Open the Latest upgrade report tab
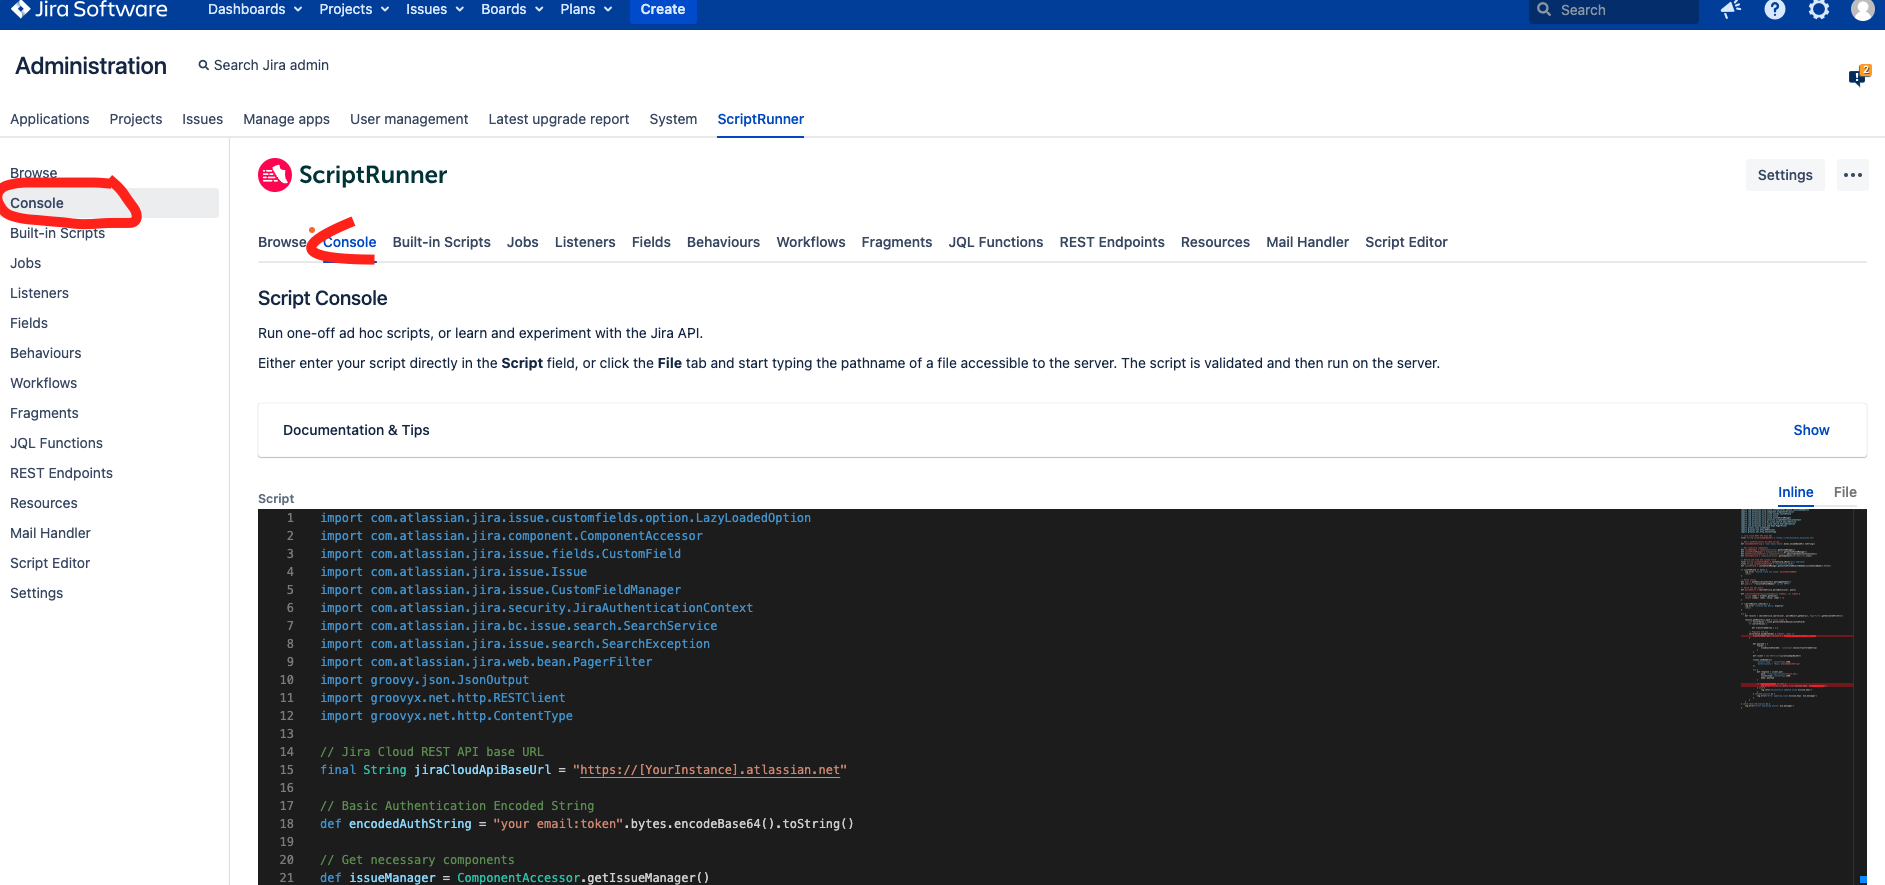The height and width of the screenshot is (885, 1885). [559, 119]
